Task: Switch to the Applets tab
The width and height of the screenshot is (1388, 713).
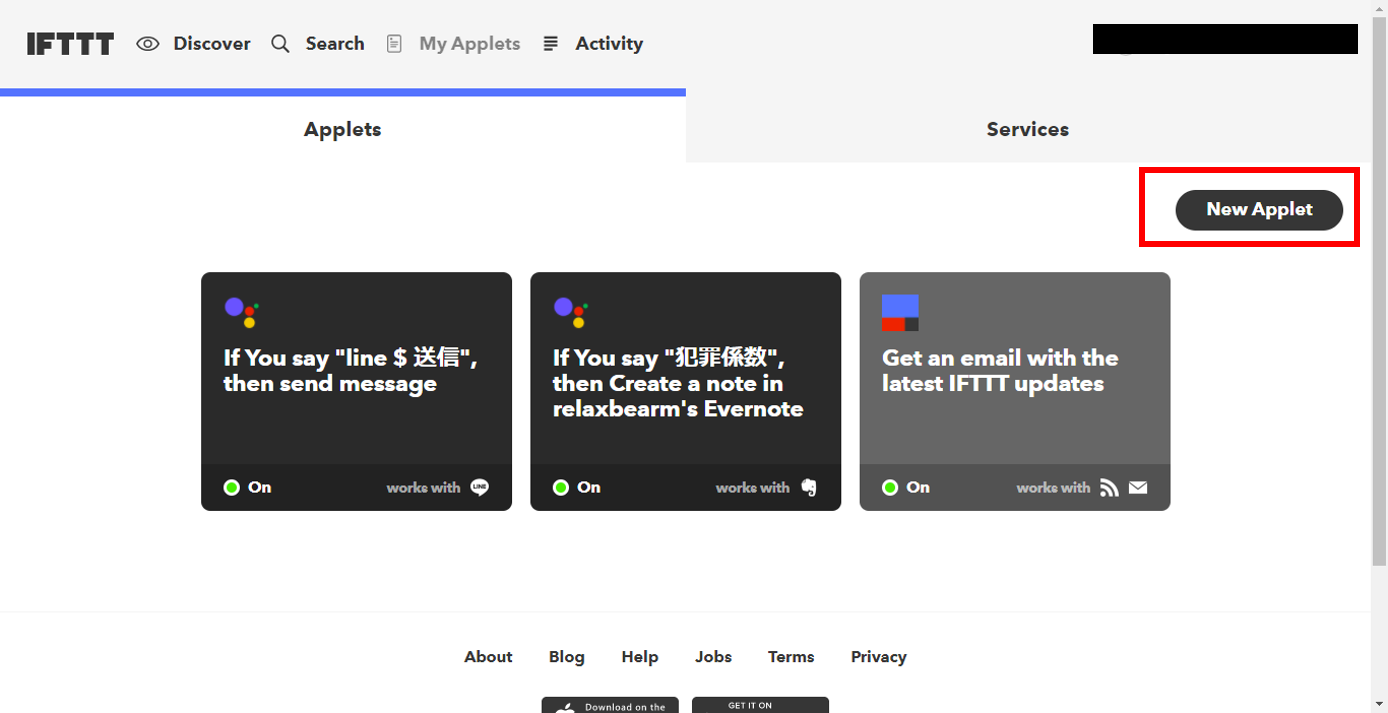Action: pyautogui.click(x=343, y=129)
